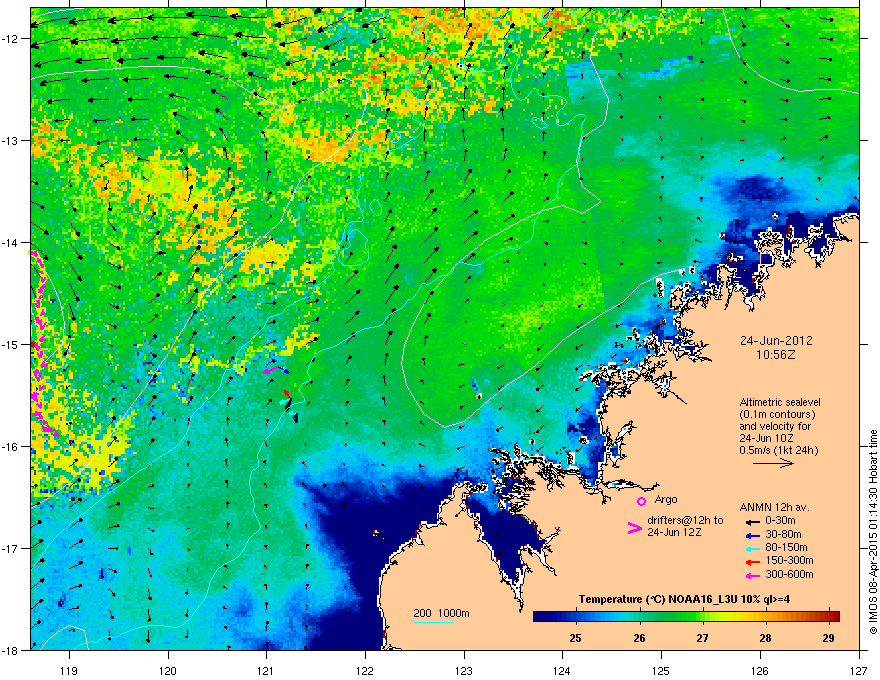
Task: Click latitude axis label '-16'
Action: pos(10,447)
